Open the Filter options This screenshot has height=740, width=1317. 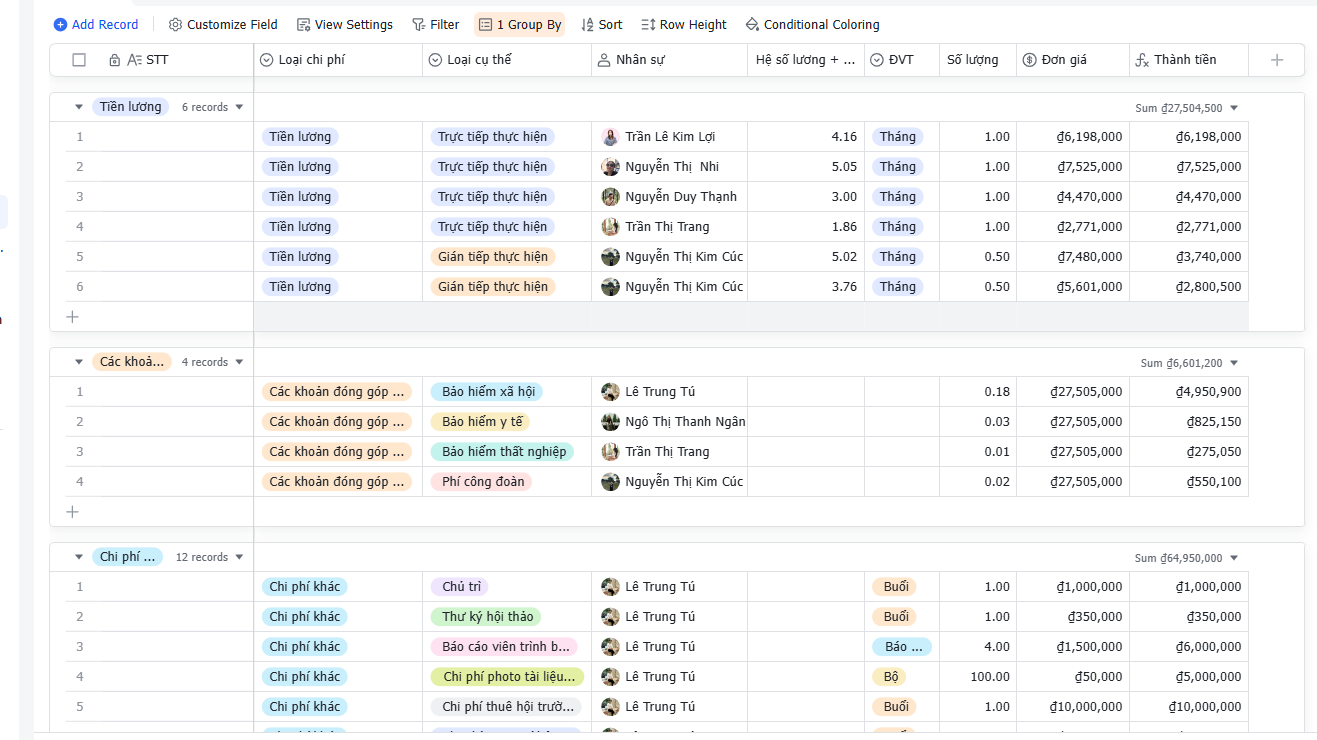click(x=436, y=24)
